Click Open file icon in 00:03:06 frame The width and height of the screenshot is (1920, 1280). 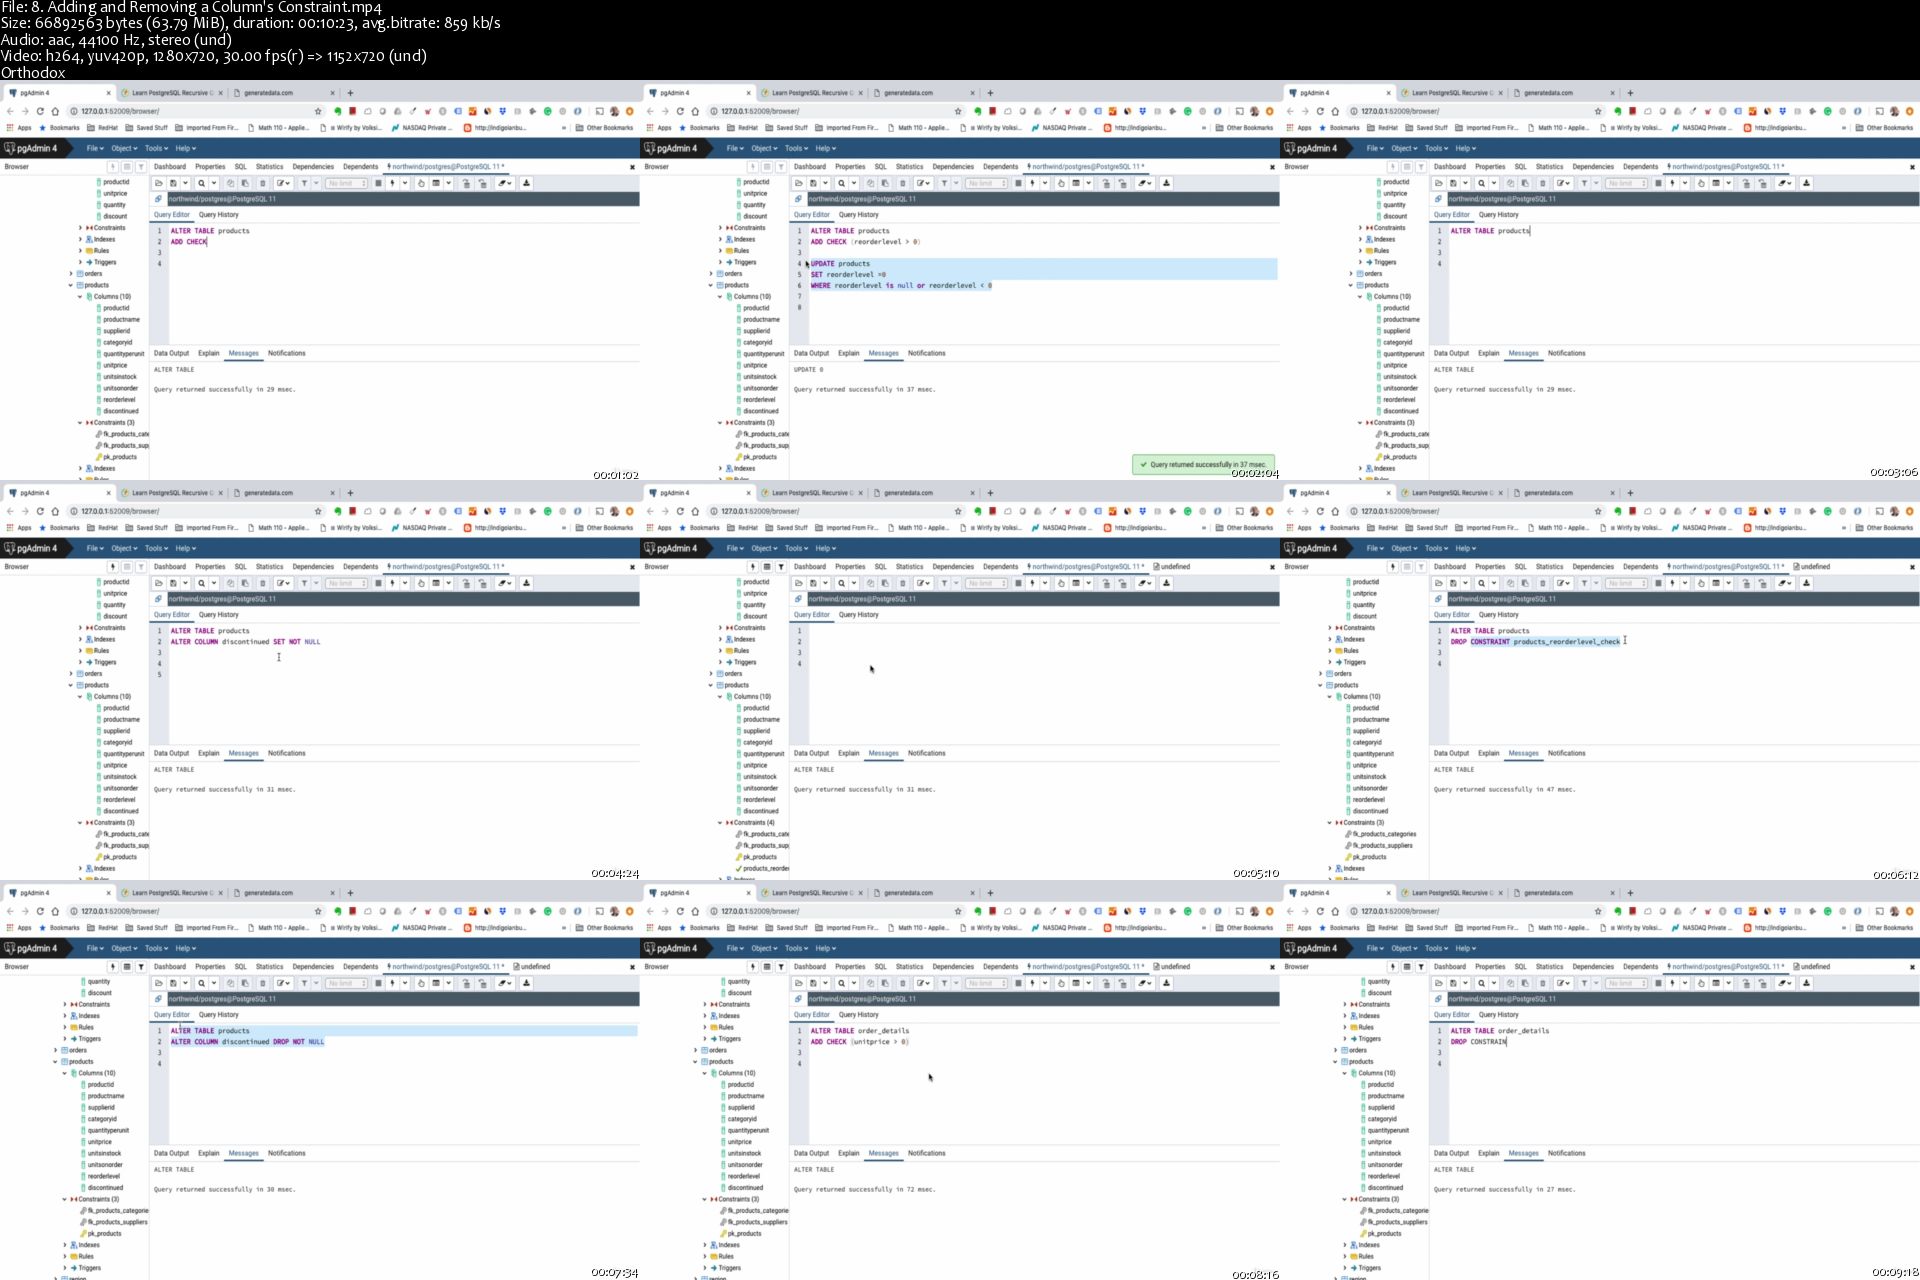1438,183
